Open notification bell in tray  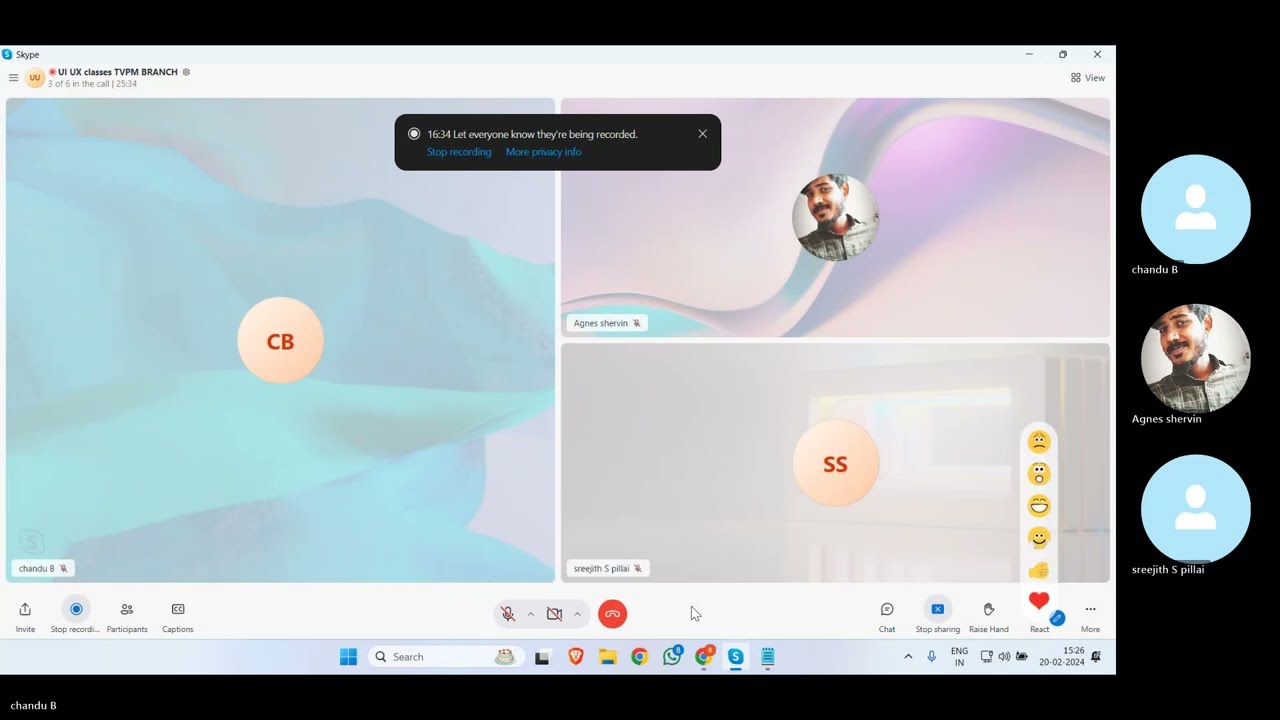click(1096, 657)
